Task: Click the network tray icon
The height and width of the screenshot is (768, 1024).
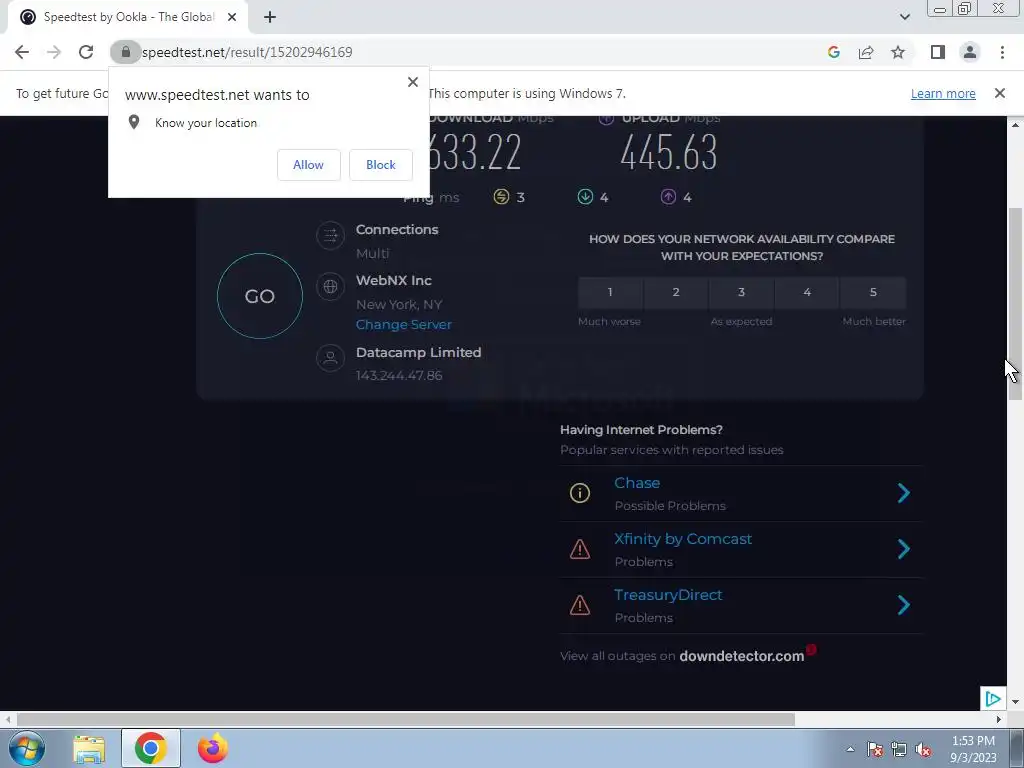Action: [x=899, y=749]
